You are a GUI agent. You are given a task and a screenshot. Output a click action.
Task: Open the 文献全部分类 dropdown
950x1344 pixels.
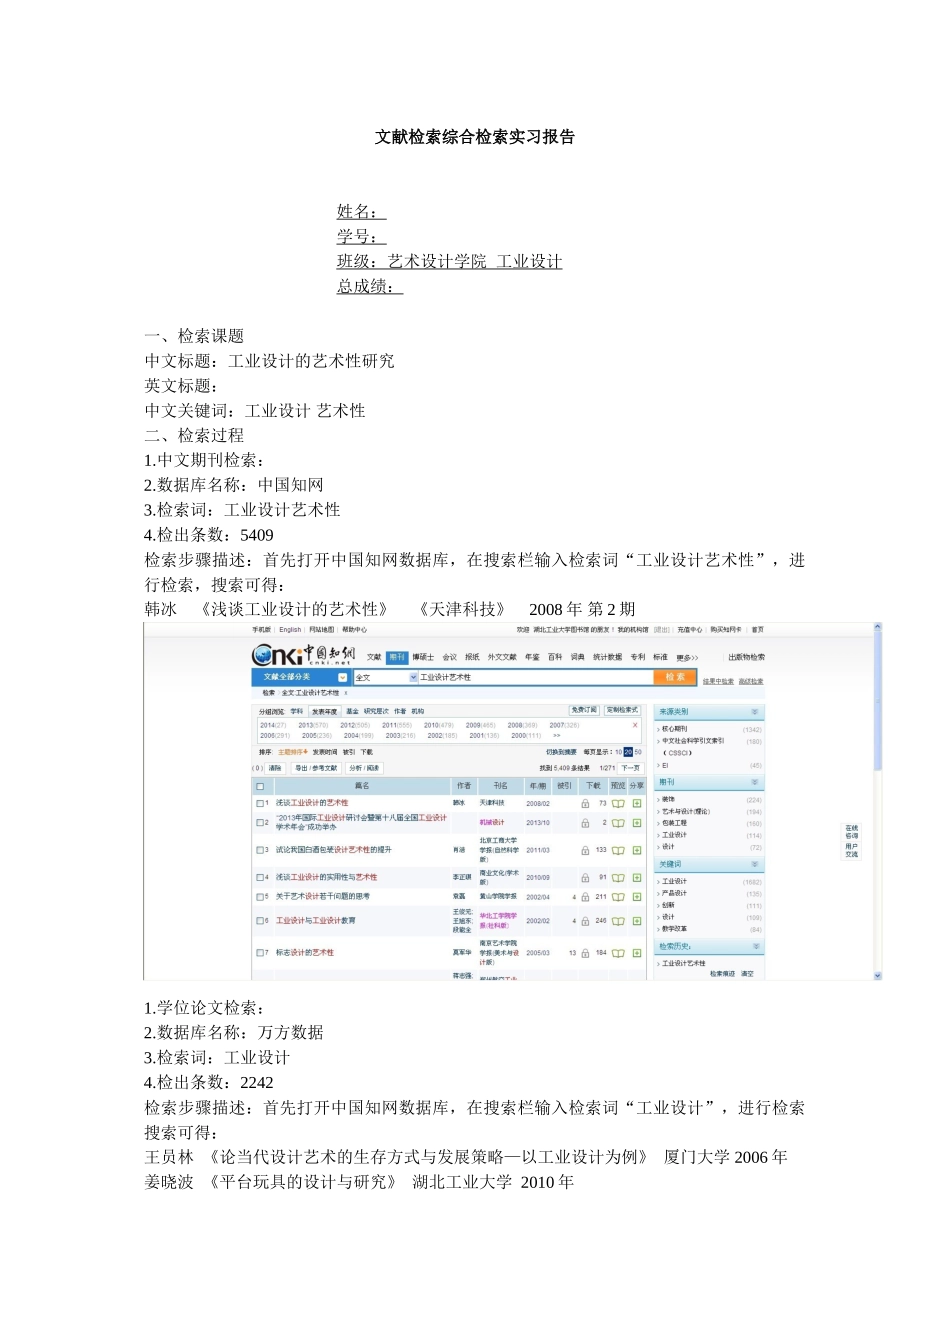(343, 677)
